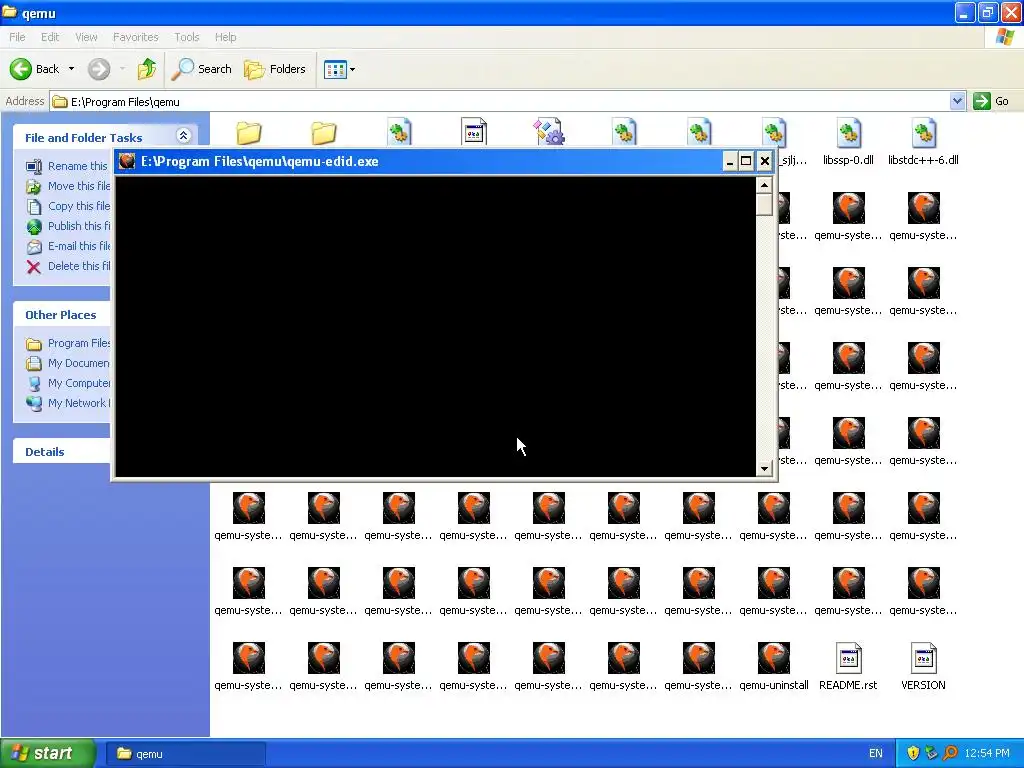The image size is (1024, 768).
Task: Minimize the qemu-edid console window
Action: (729, 161)
